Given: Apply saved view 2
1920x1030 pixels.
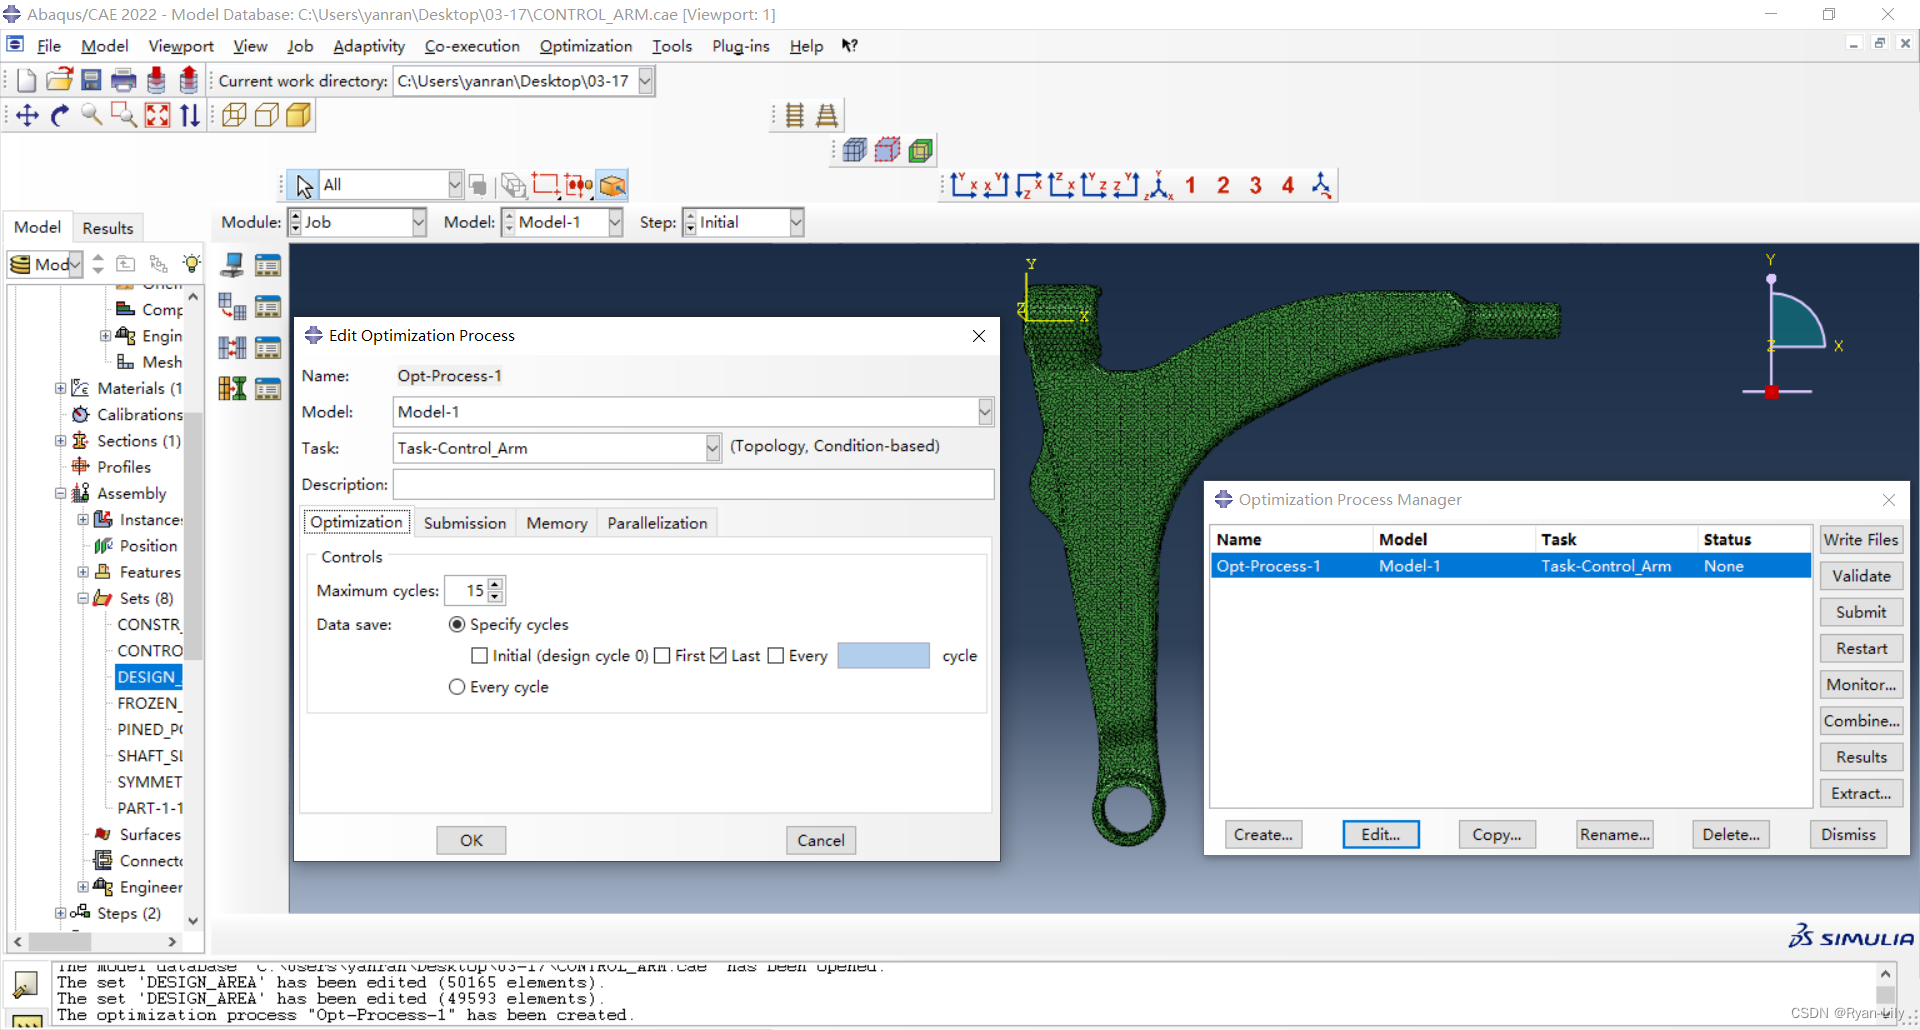Looking at the screenshot, I should pos(1223,185).
